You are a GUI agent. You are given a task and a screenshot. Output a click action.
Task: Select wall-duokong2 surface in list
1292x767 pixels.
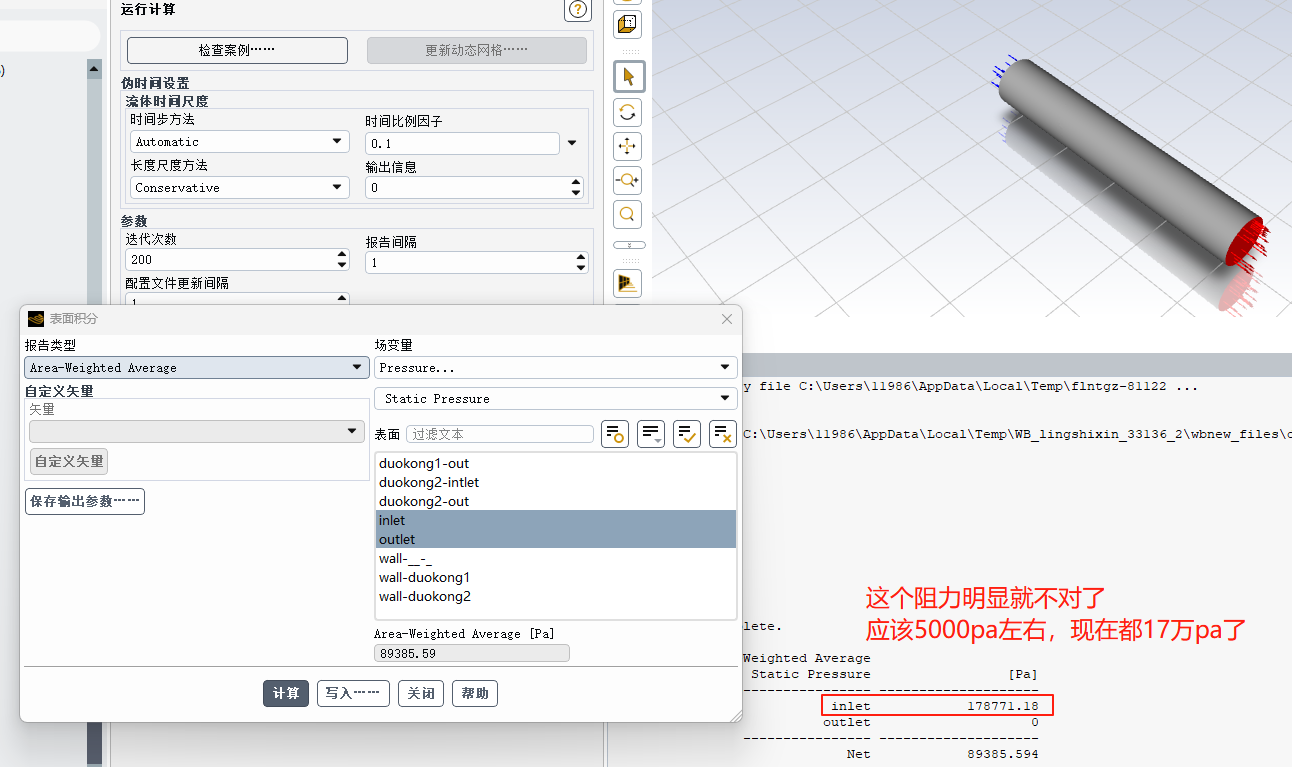pyautogui.click(x=424, y=597)
